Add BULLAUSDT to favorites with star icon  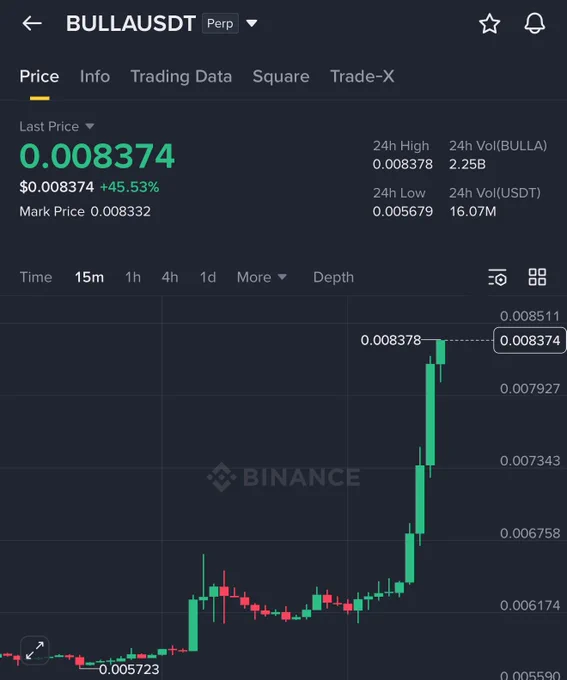tap(489, 23)
